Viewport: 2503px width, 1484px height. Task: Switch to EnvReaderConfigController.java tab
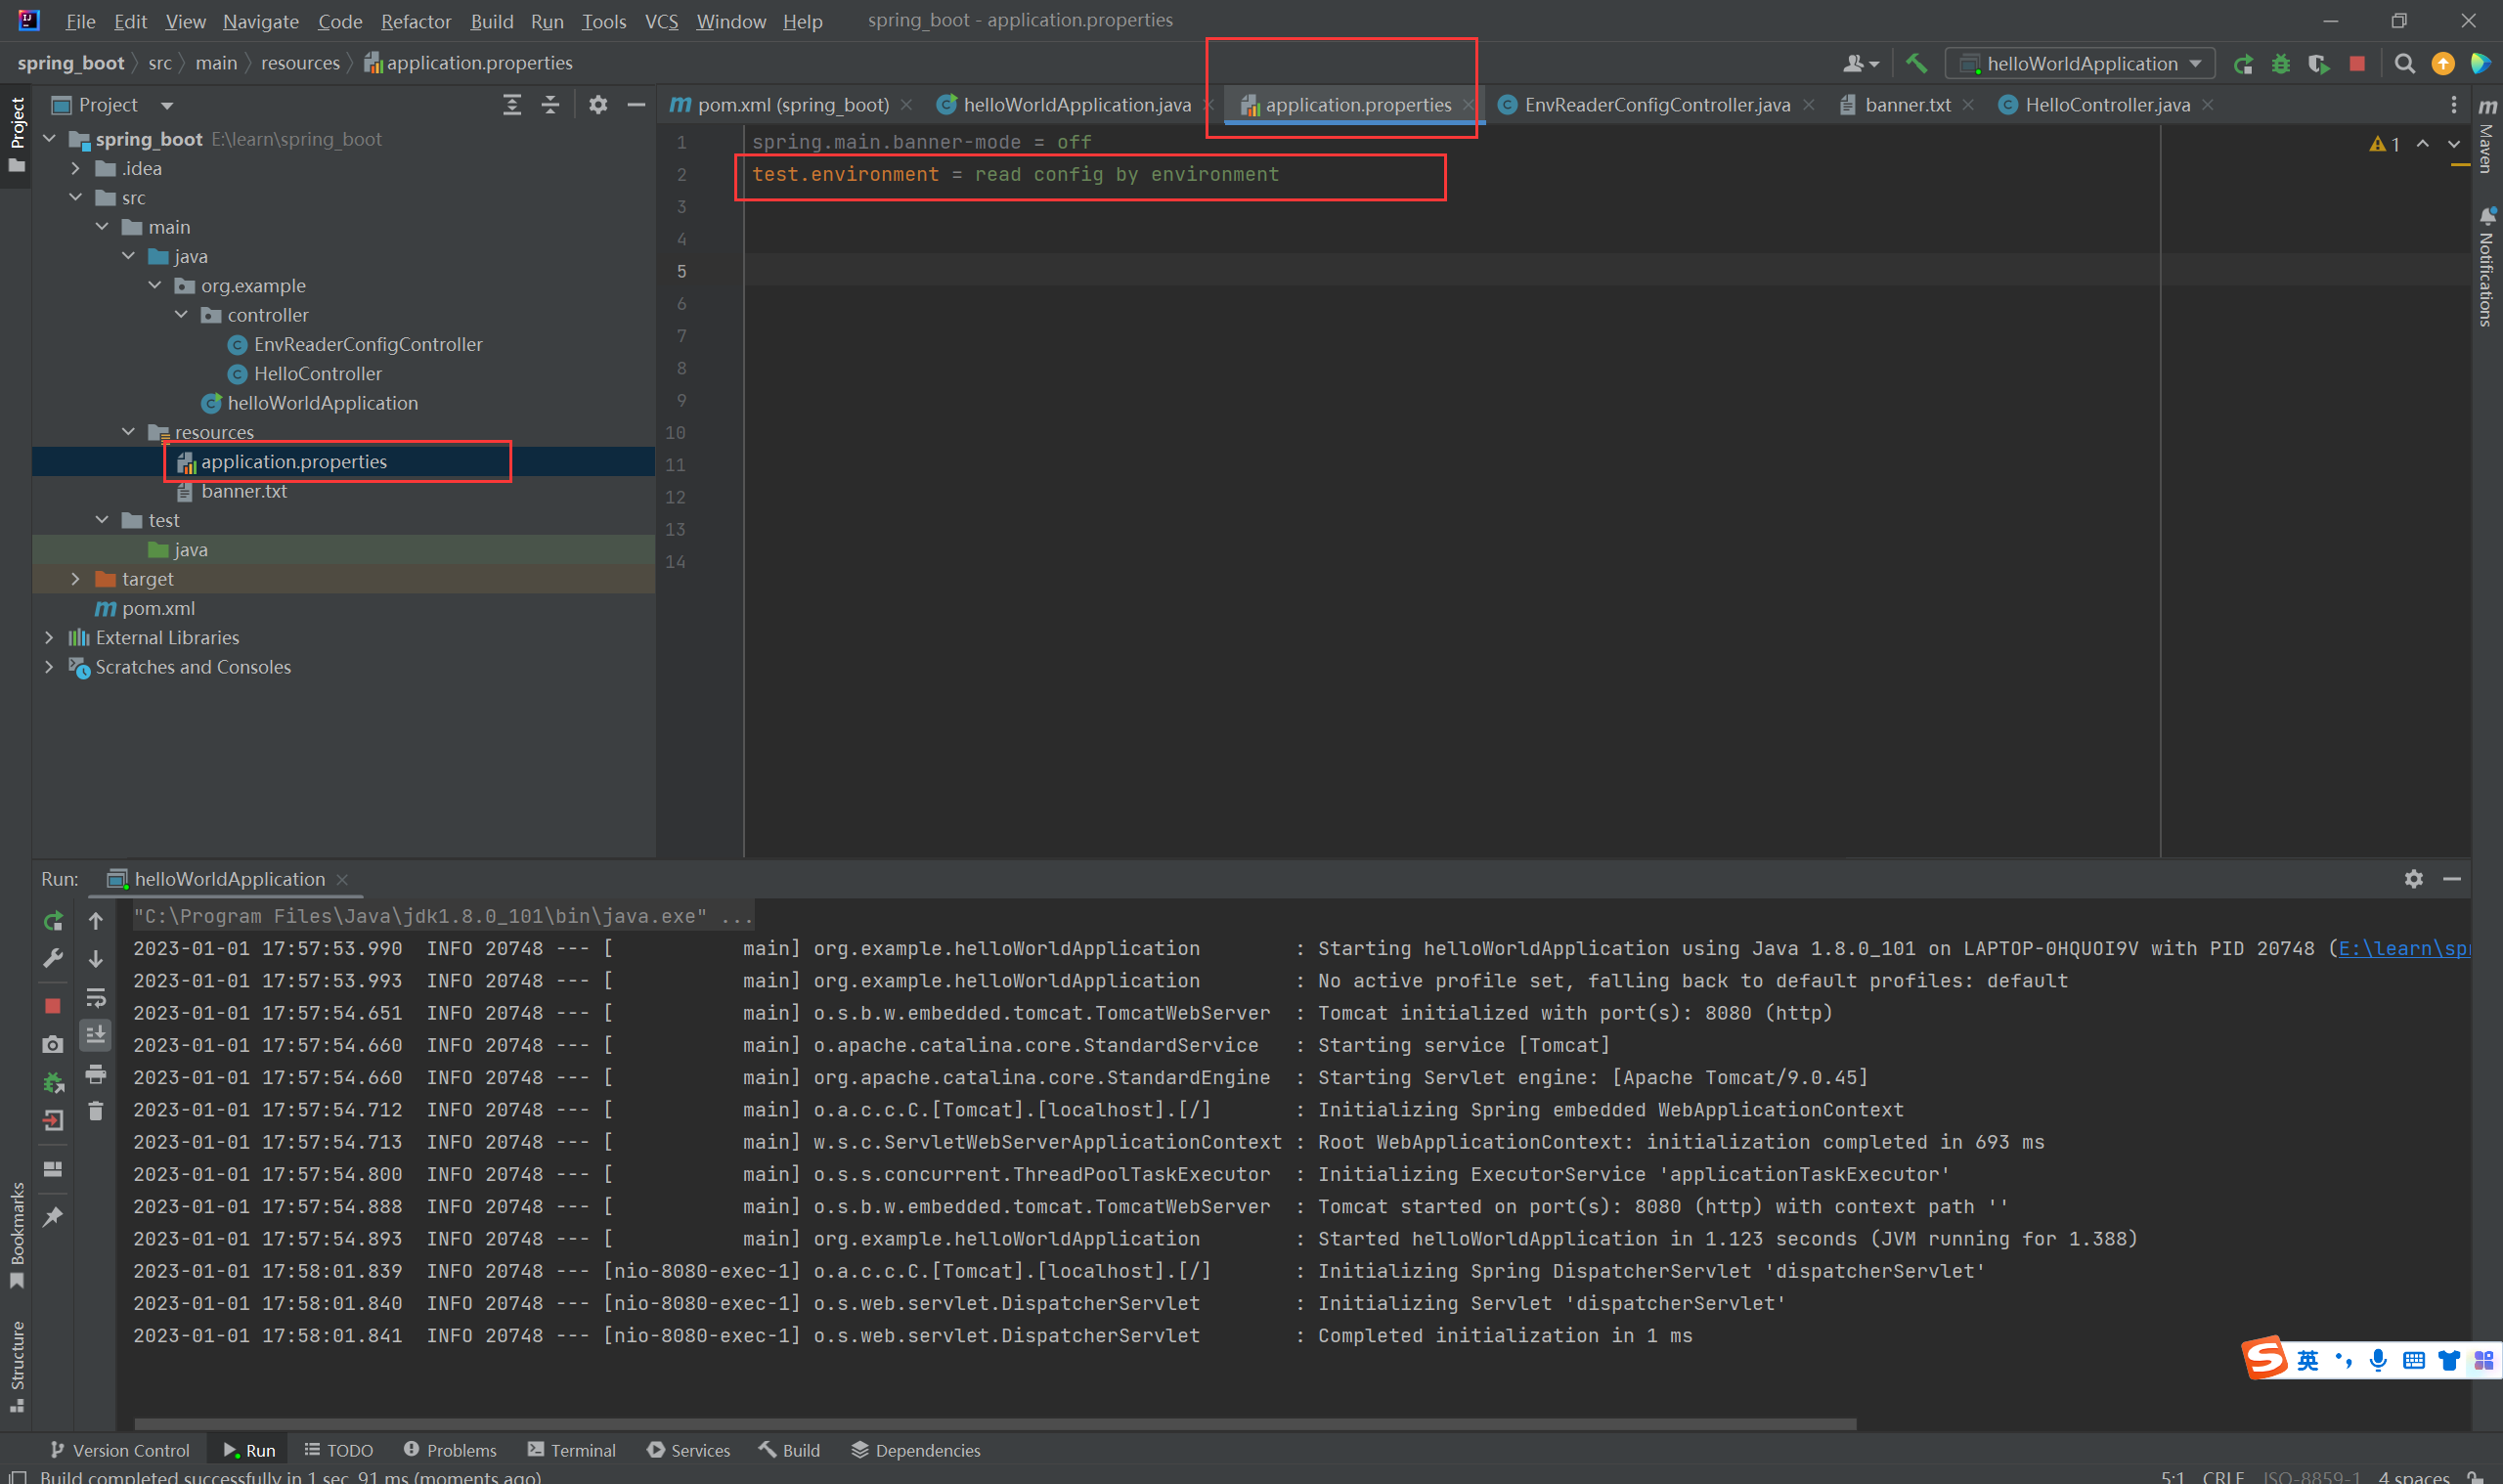(1656, 105)
